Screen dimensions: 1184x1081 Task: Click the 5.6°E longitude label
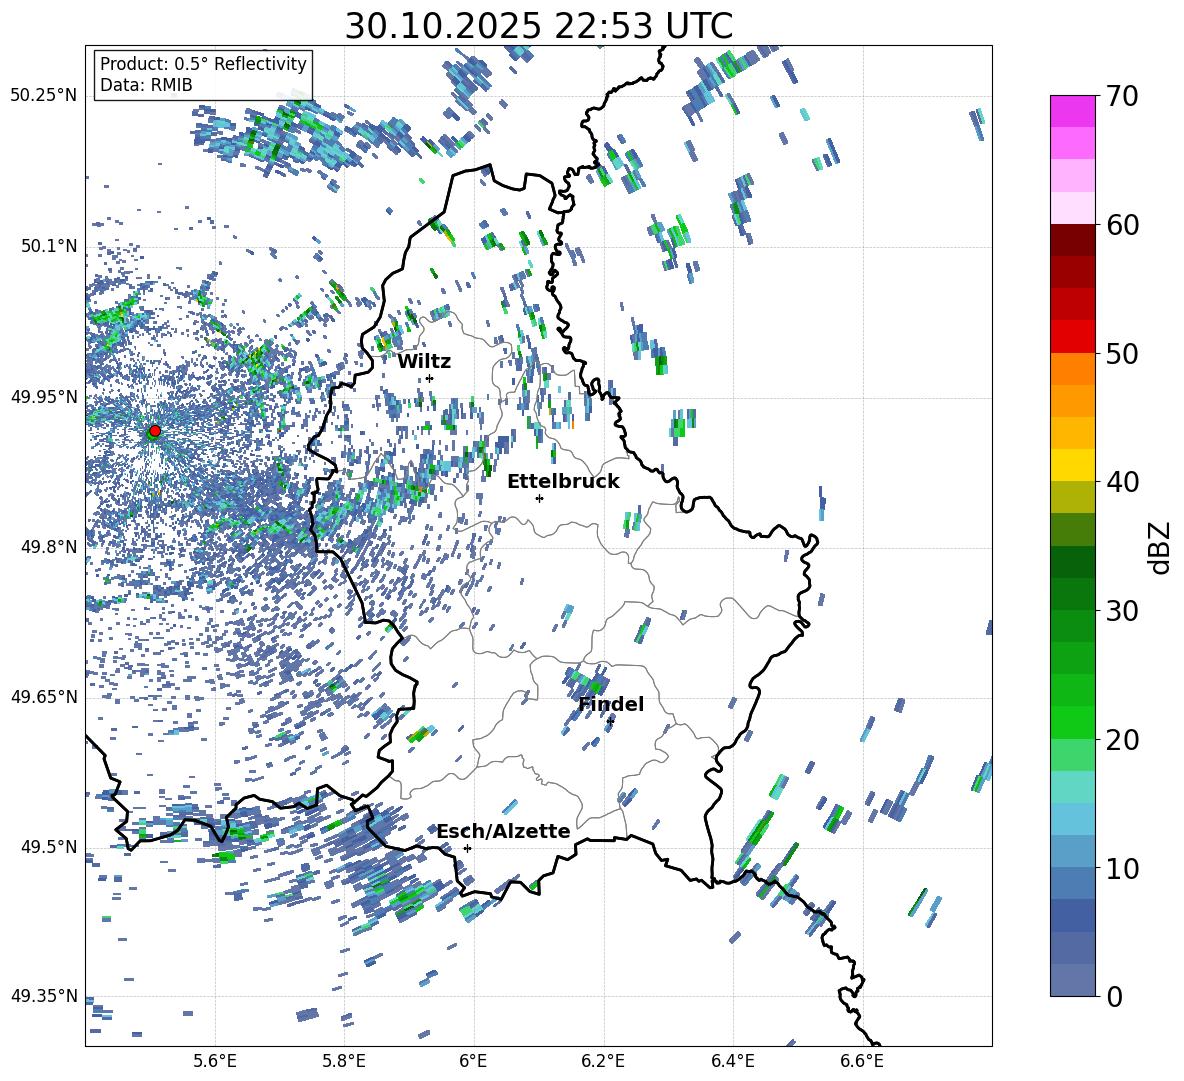[215, 1061]
